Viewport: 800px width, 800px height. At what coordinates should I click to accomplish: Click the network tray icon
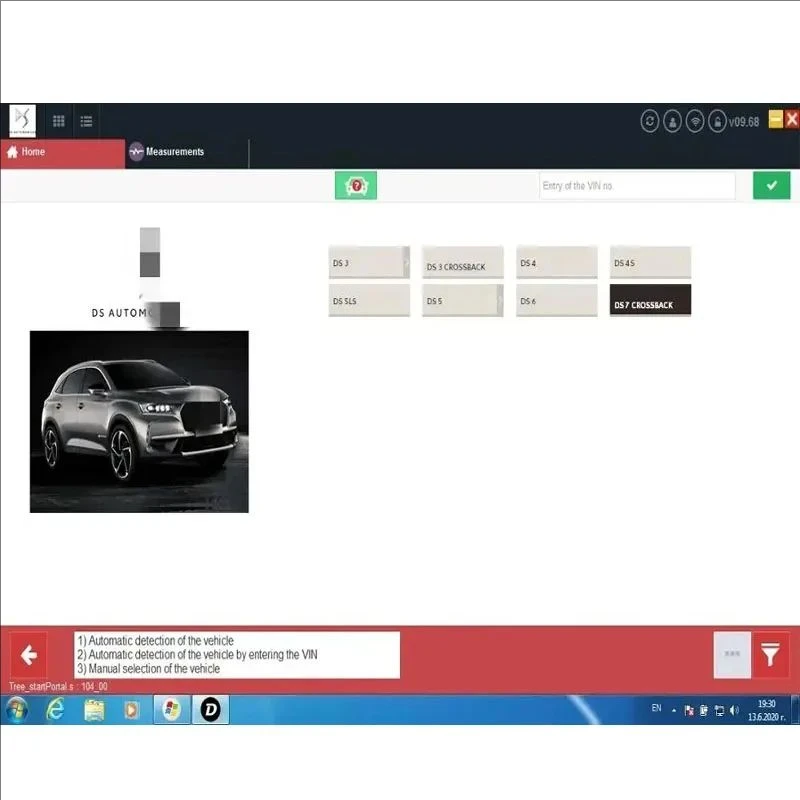(x=719, y=710)
